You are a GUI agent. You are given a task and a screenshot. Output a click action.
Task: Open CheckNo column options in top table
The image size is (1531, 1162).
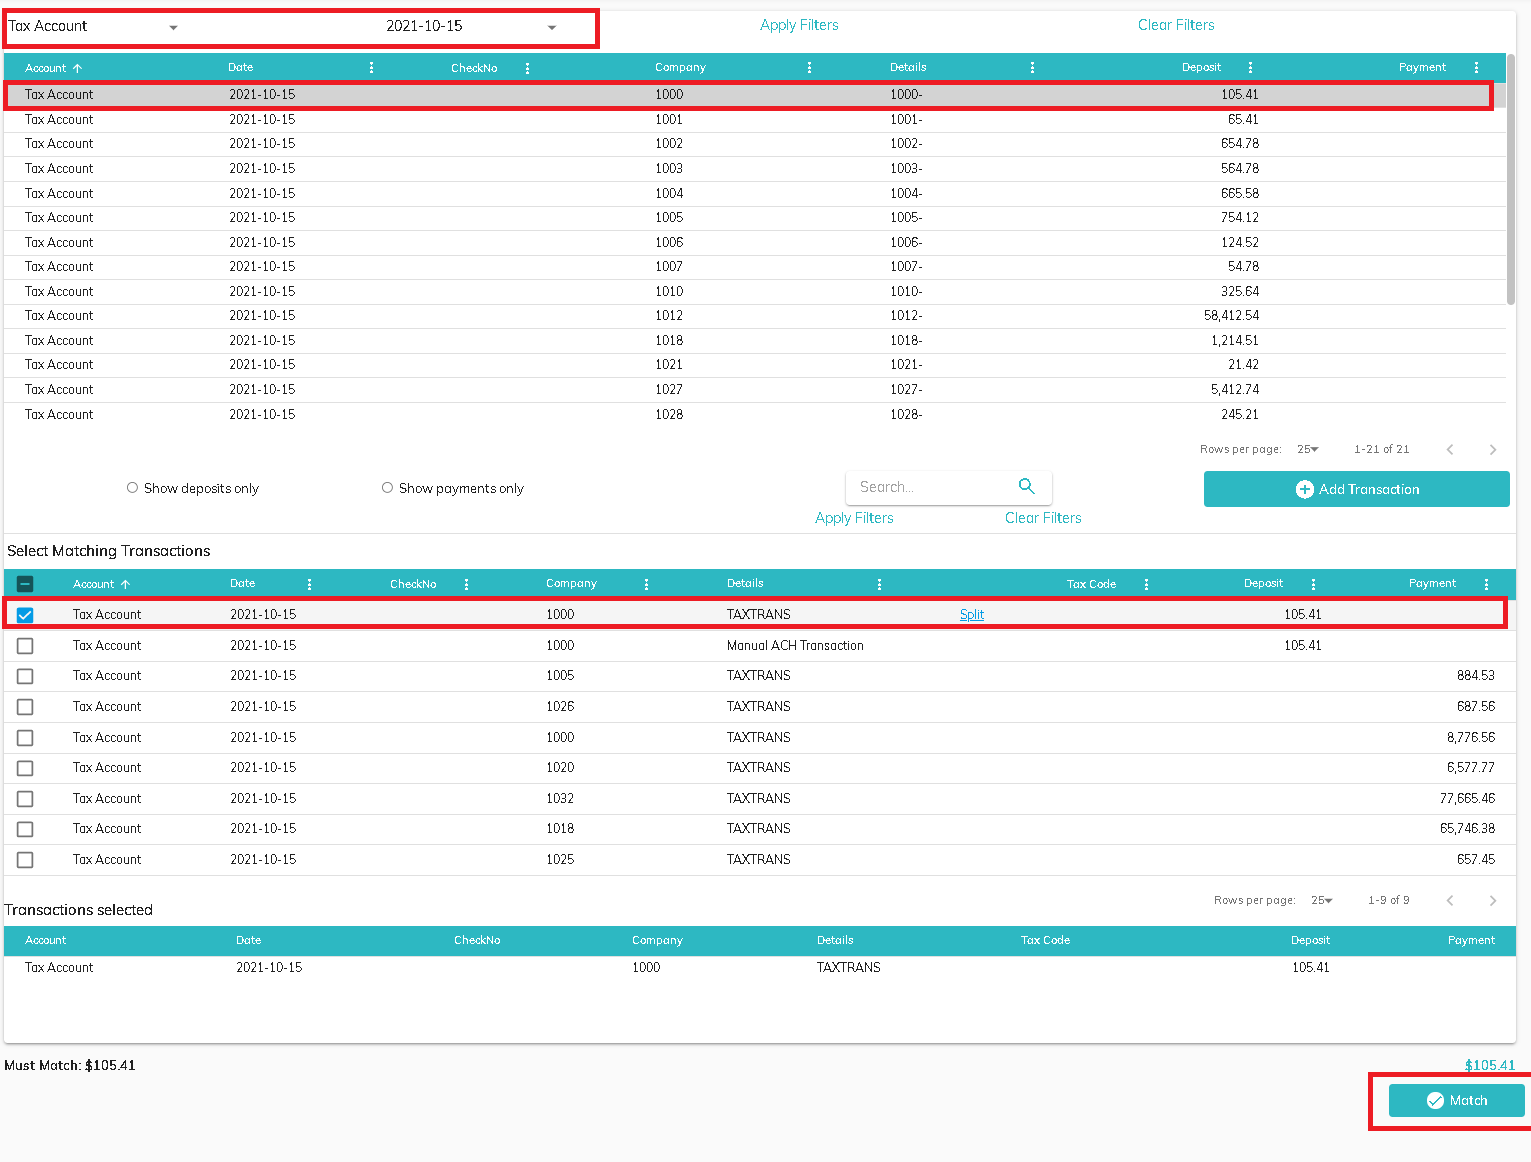[527, 68]
